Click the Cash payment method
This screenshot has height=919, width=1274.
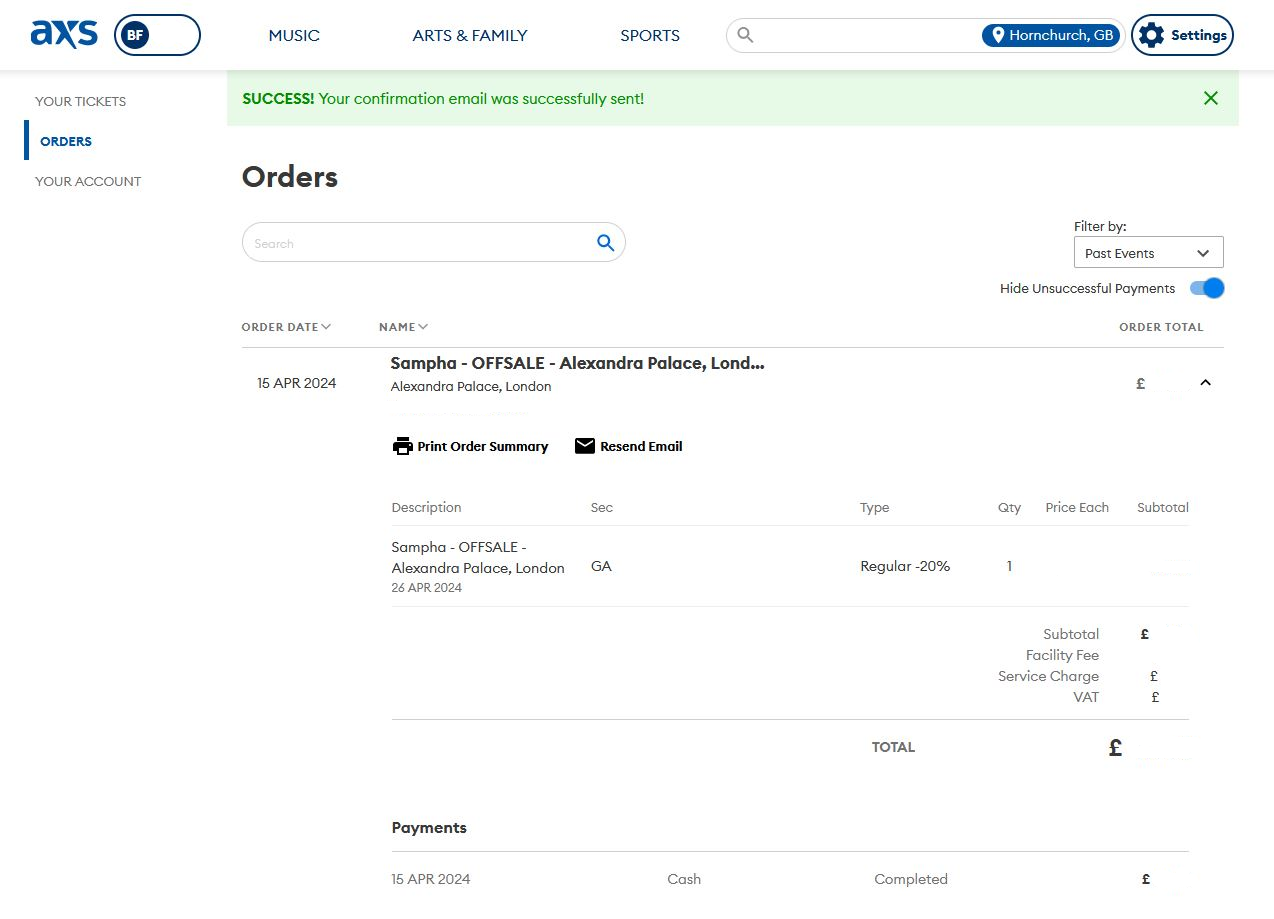pos(684,879)
